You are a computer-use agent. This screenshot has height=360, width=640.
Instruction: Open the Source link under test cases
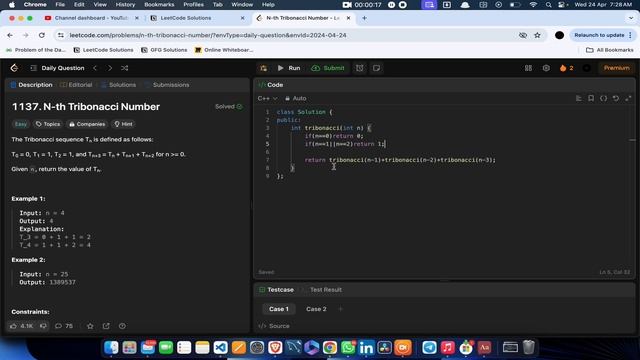[274, 326]
